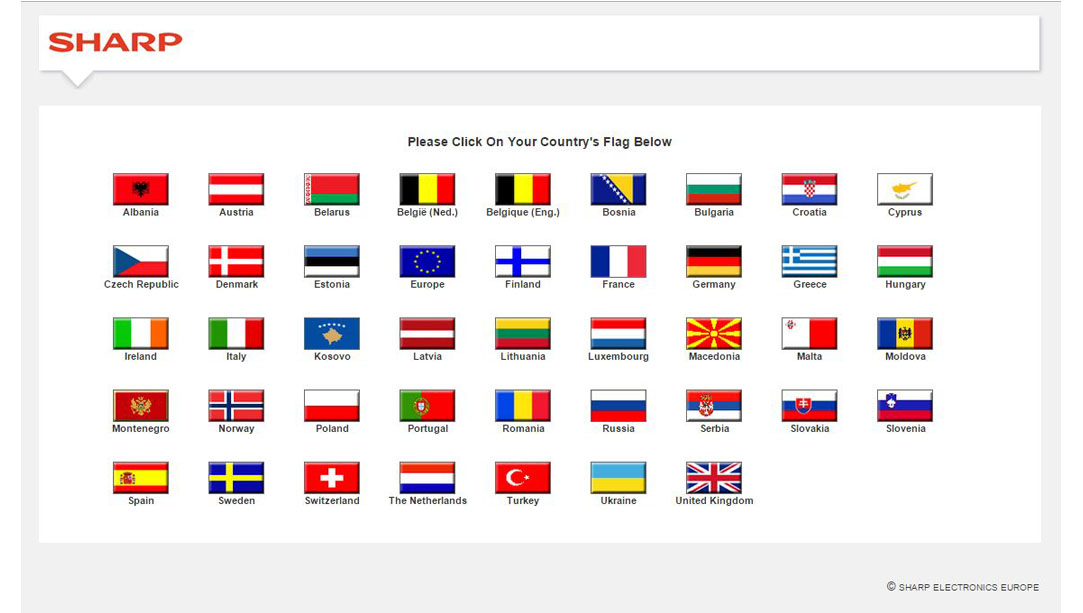Click the Montenegro flag
The height and width of the screenshot is (613, 1083).
click(x=141, y=405)
